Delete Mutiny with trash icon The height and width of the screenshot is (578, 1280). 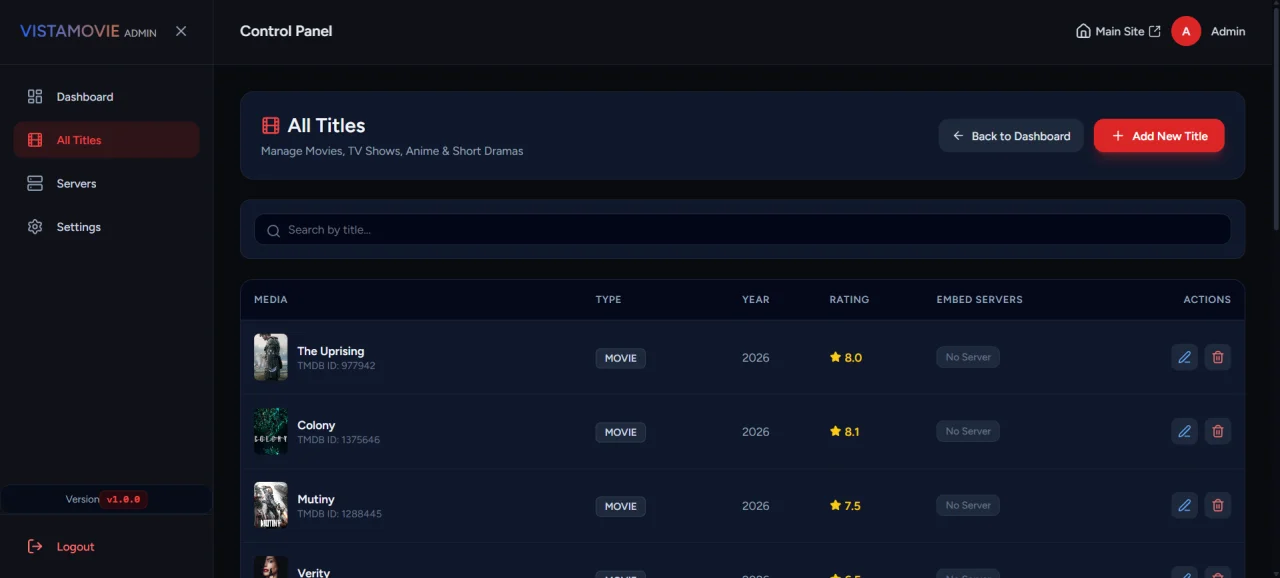(1218, 505)
